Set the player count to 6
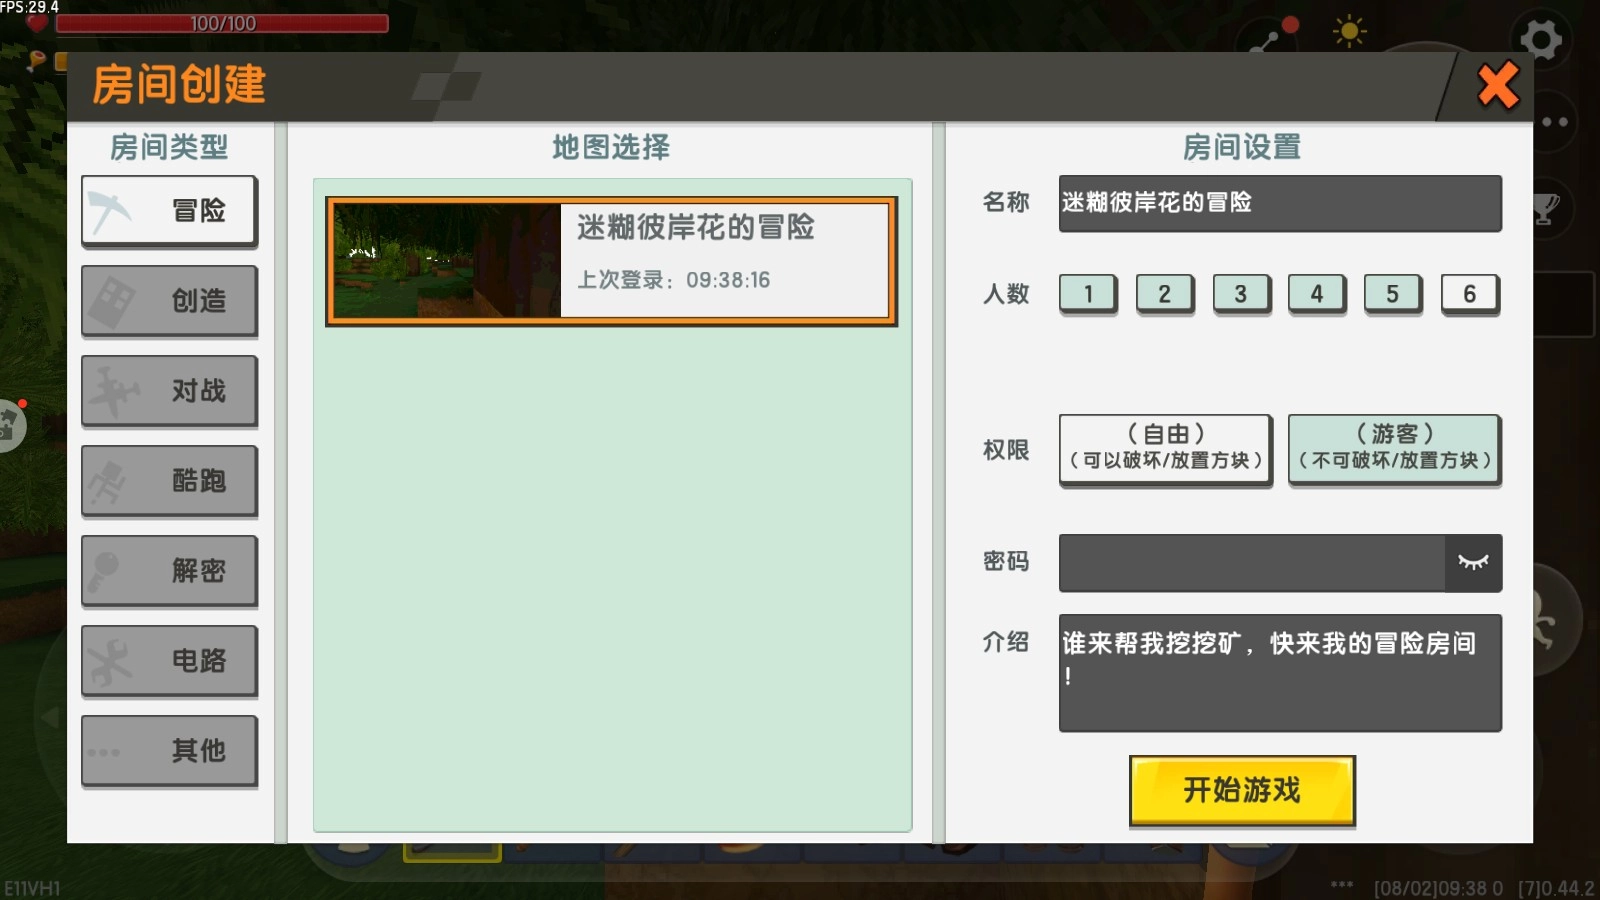Viewport: 1600px width, 900px height. pyautogui.click(x=1469, y=294)
